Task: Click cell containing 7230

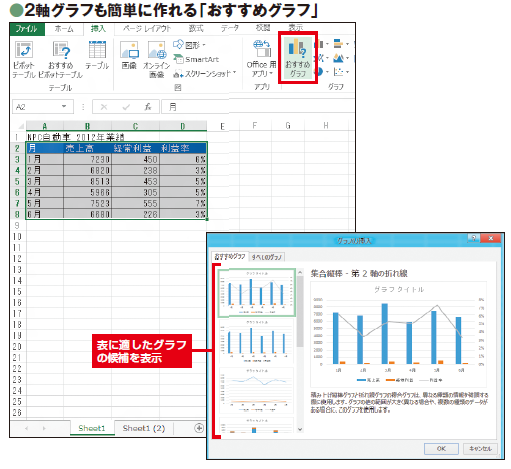Action: pos(87,159)
